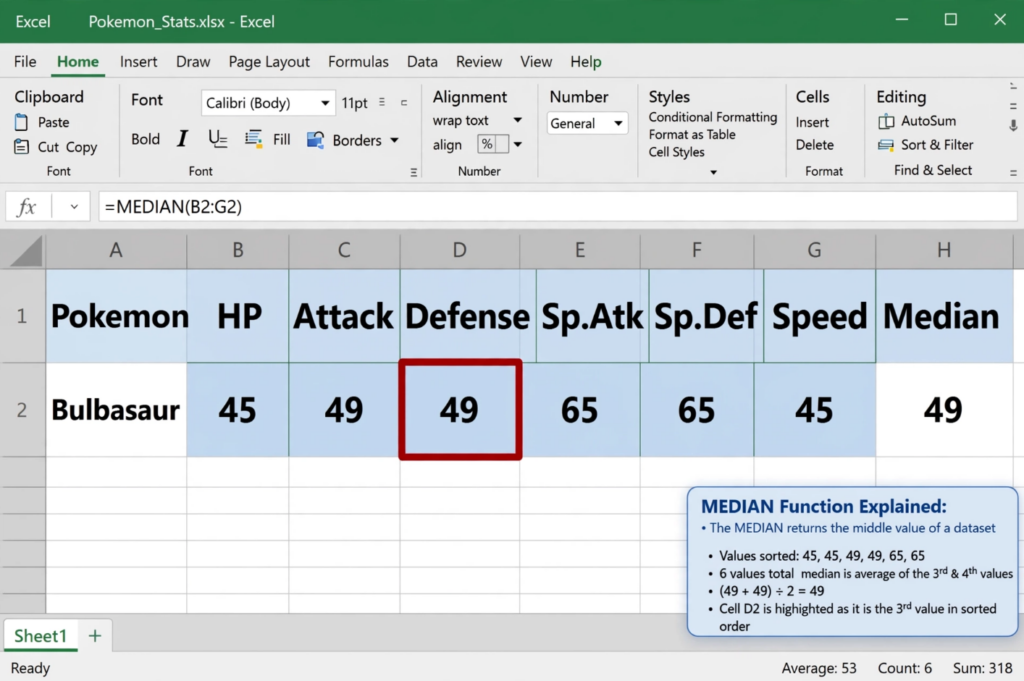Screen dimensions: 1024x681
Task: Click the AutoSum icon
Action: point(886,121)
